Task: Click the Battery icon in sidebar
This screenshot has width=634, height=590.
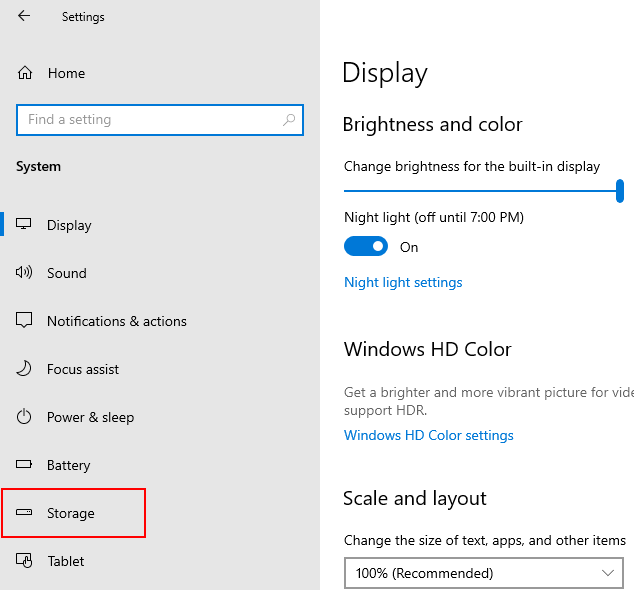Action: (24, 464)
